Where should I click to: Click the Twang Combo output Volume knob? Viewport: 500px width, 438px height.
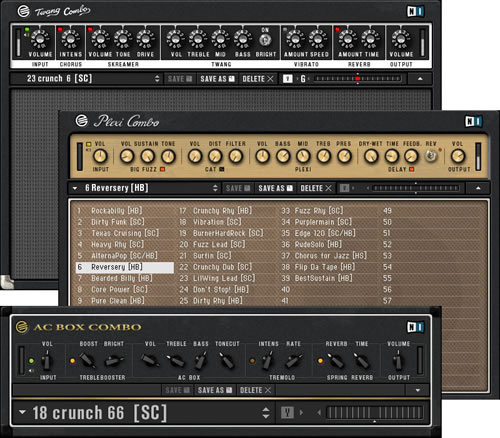click(401, 39)
